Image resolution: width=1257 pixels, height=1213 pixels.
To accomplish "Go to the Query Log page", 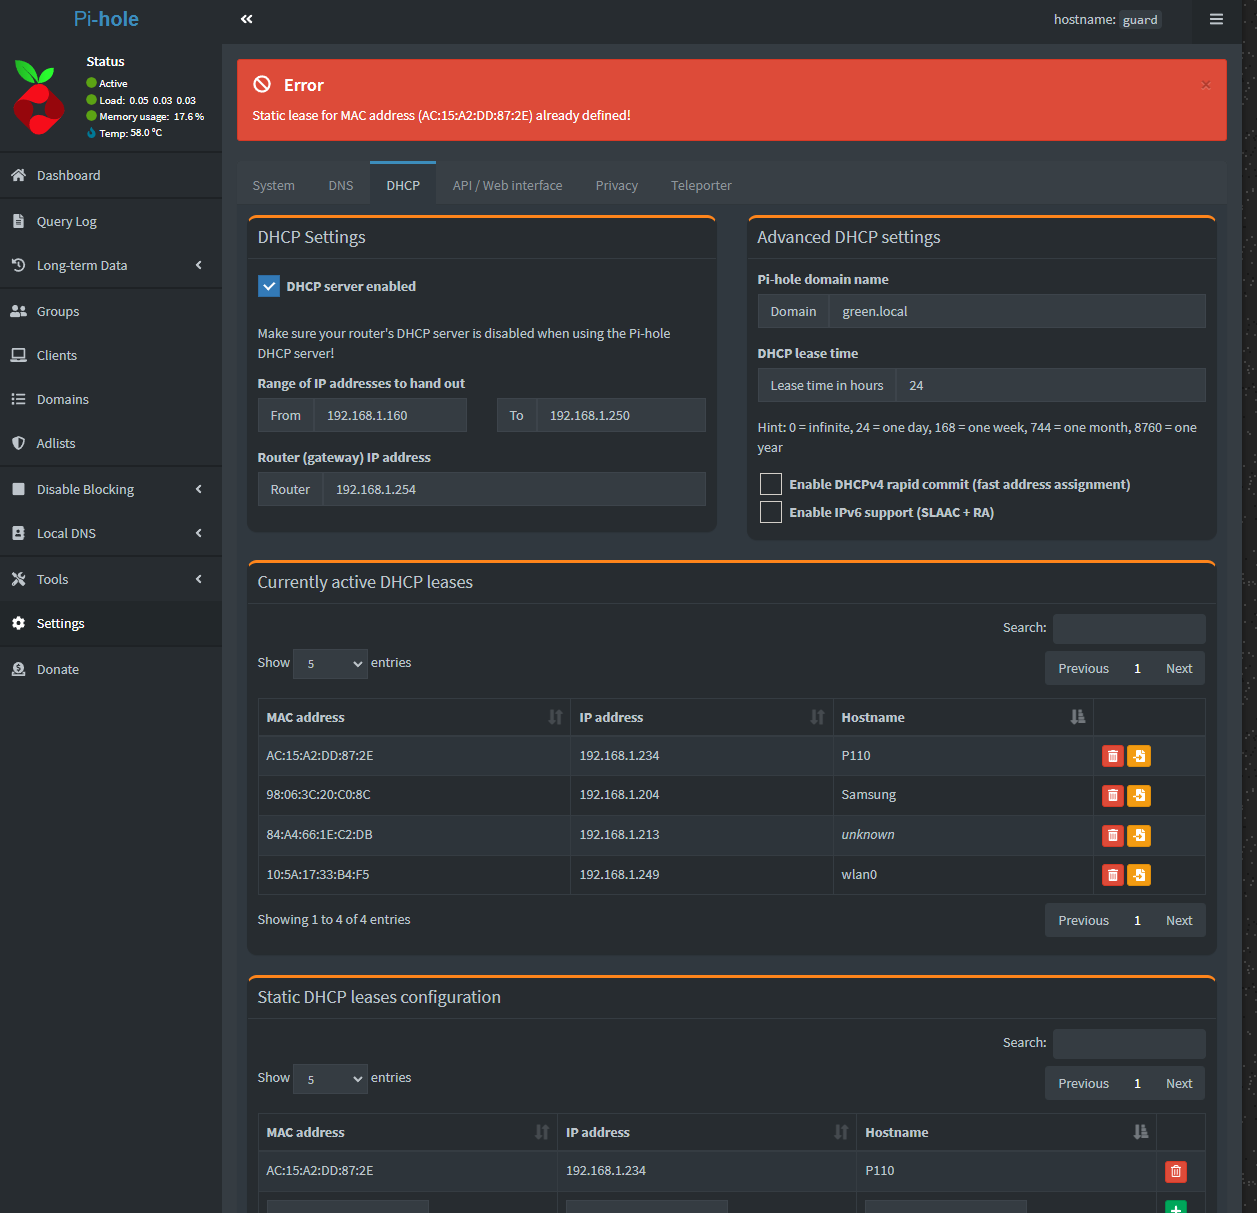I will tap(67, 222).
